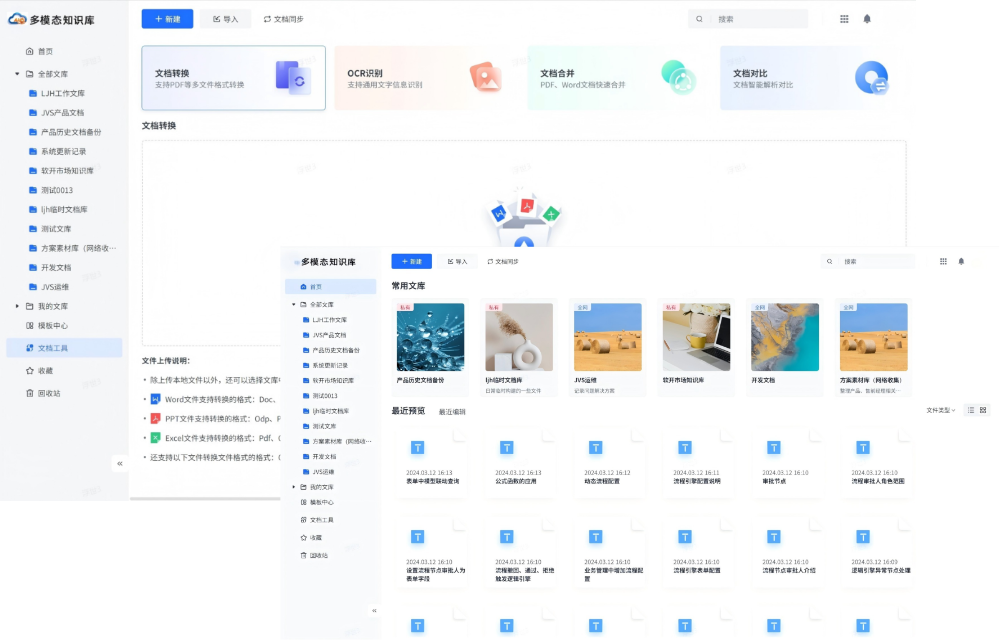Screen dimensions: 1000x640
Task: Go to 首页 in back window sidebar
Action: pos(40,51)
